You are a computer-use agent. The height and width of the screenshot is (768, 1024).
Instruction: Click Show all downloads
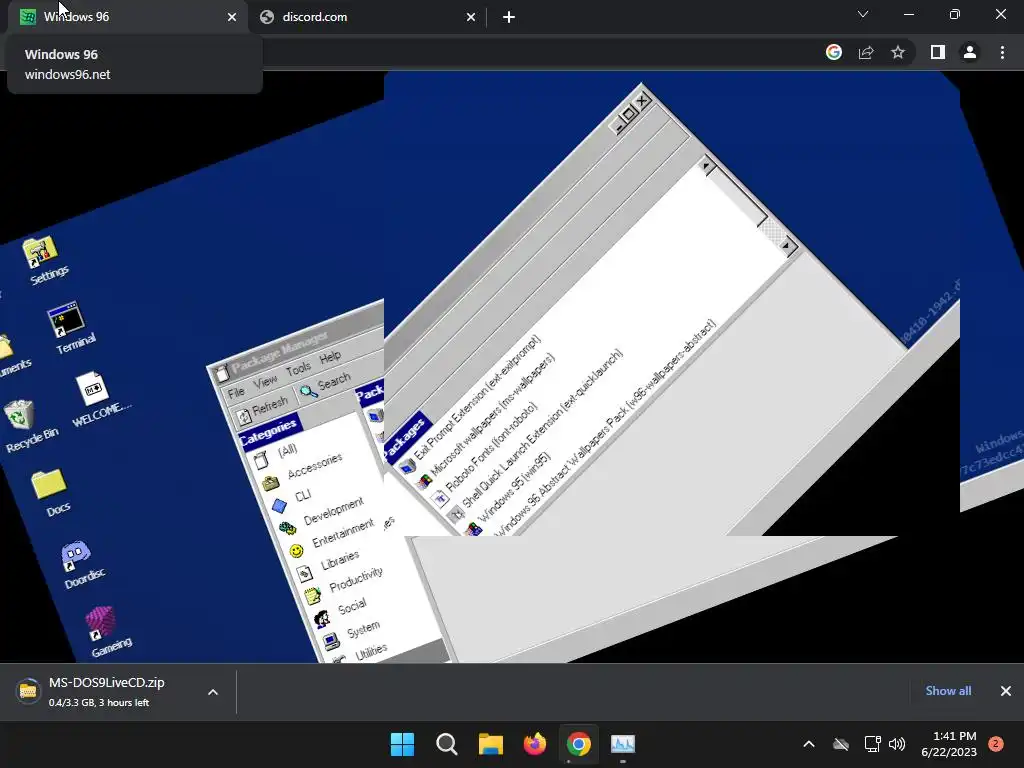(x=948, y=690)
